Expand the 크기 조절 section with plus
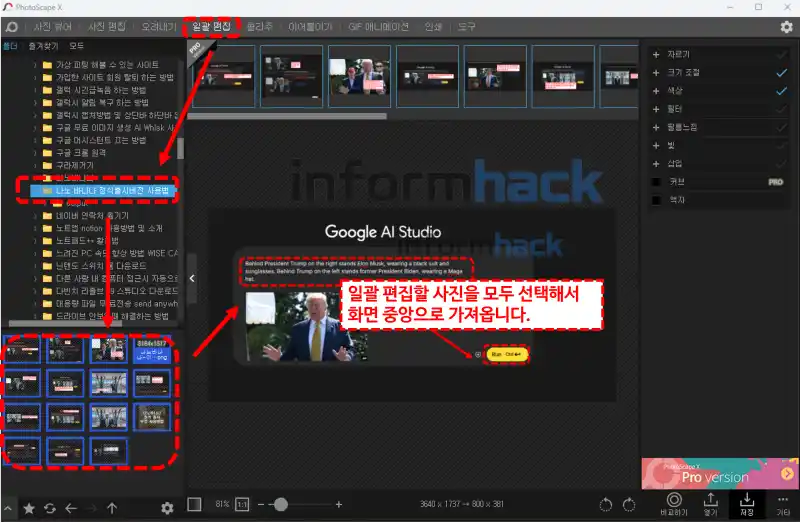Viewport: 800px width, 522px height. (x=656, y=73)
